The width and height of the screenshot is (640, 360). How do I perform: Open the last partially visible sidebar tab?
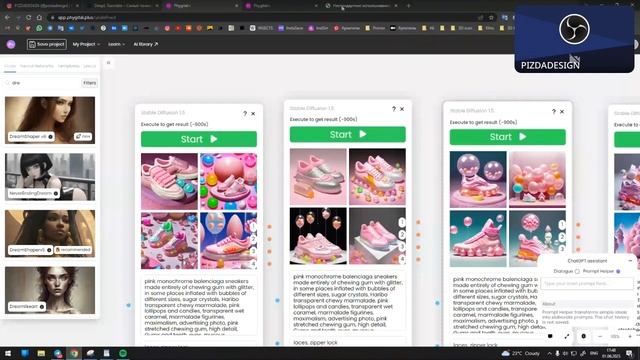point(90,66)
